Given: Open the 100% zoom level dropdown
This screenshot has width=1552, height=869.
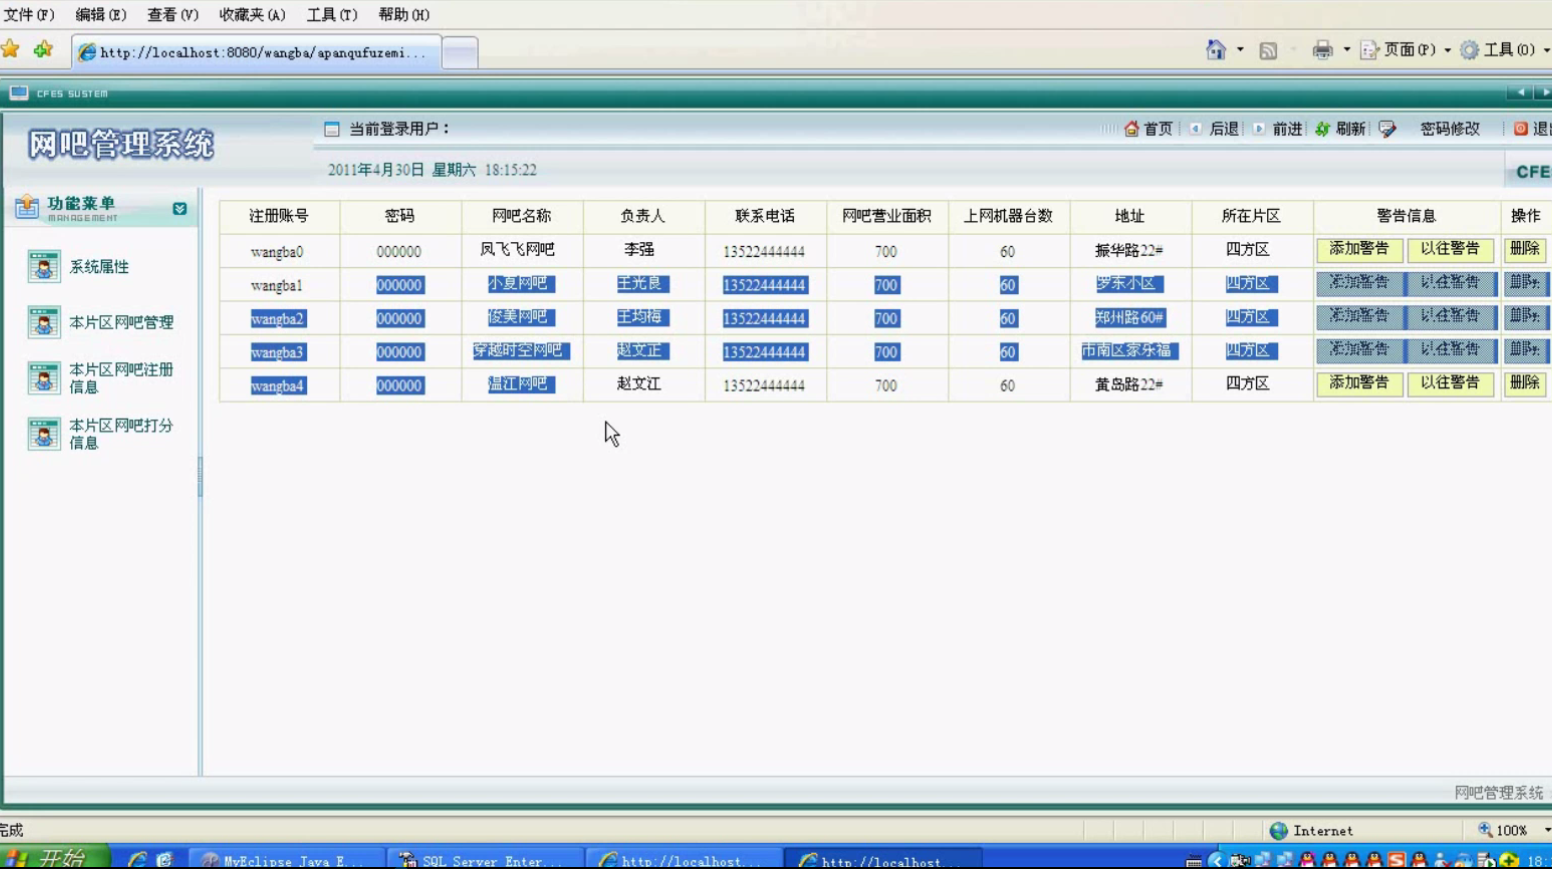Looking at the screenshot, I should [x=1546, y=831].
